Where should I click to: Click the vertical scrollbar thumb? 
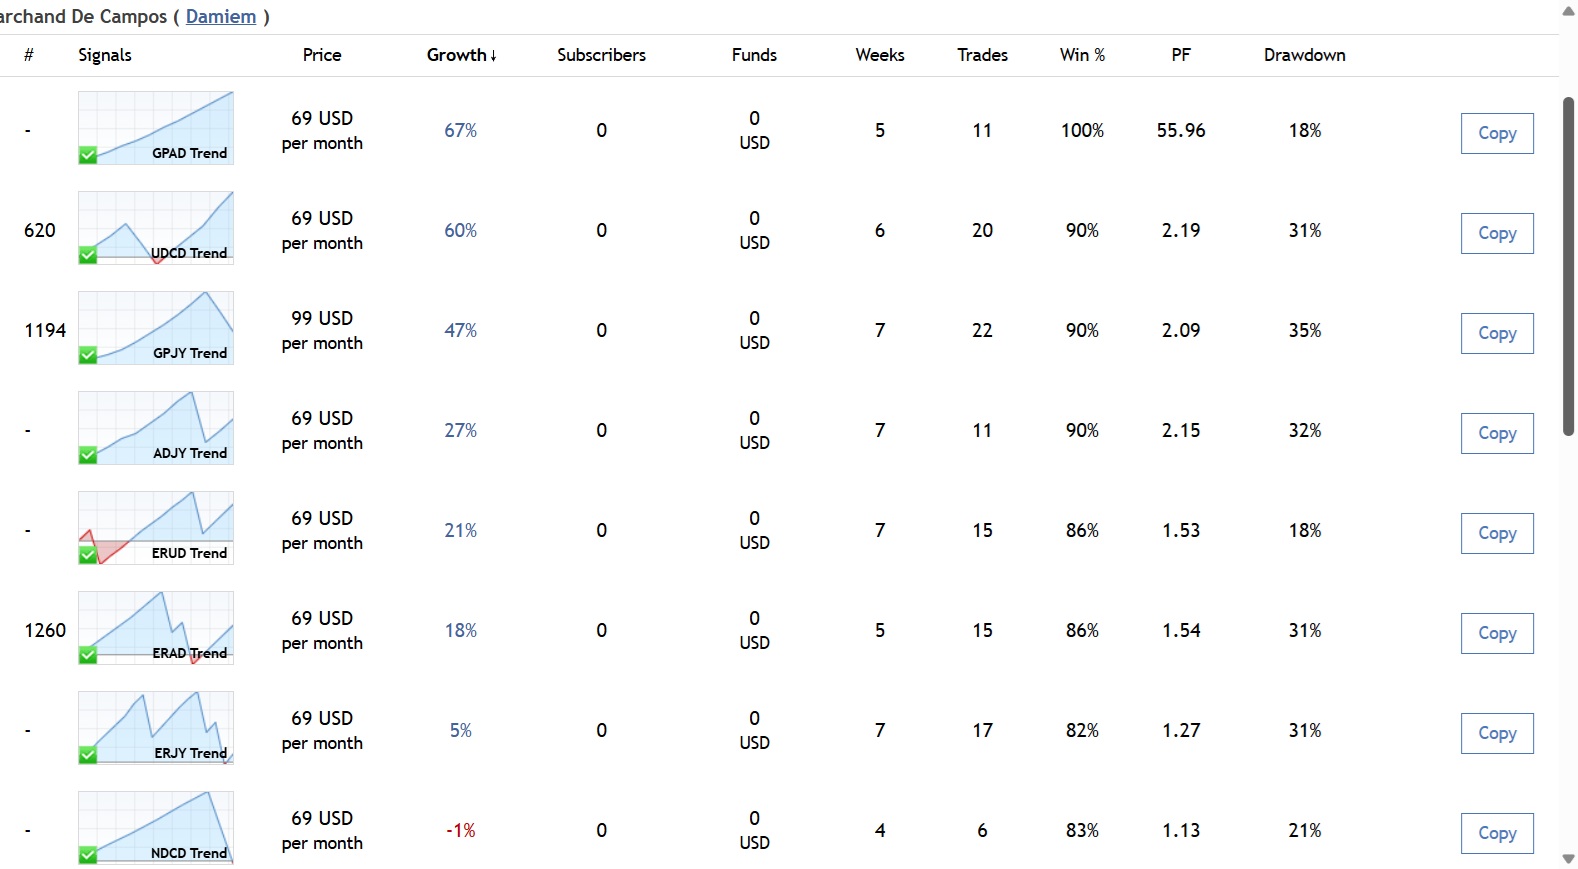(1568, 265)
